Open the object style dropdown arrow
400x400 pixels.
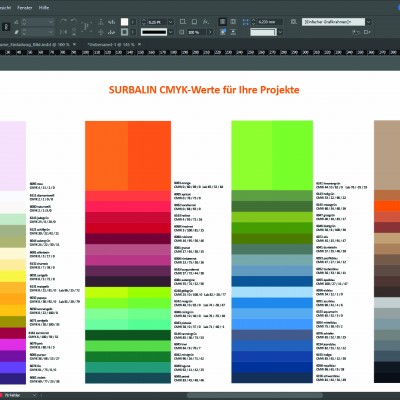click(x=368, y=22)
